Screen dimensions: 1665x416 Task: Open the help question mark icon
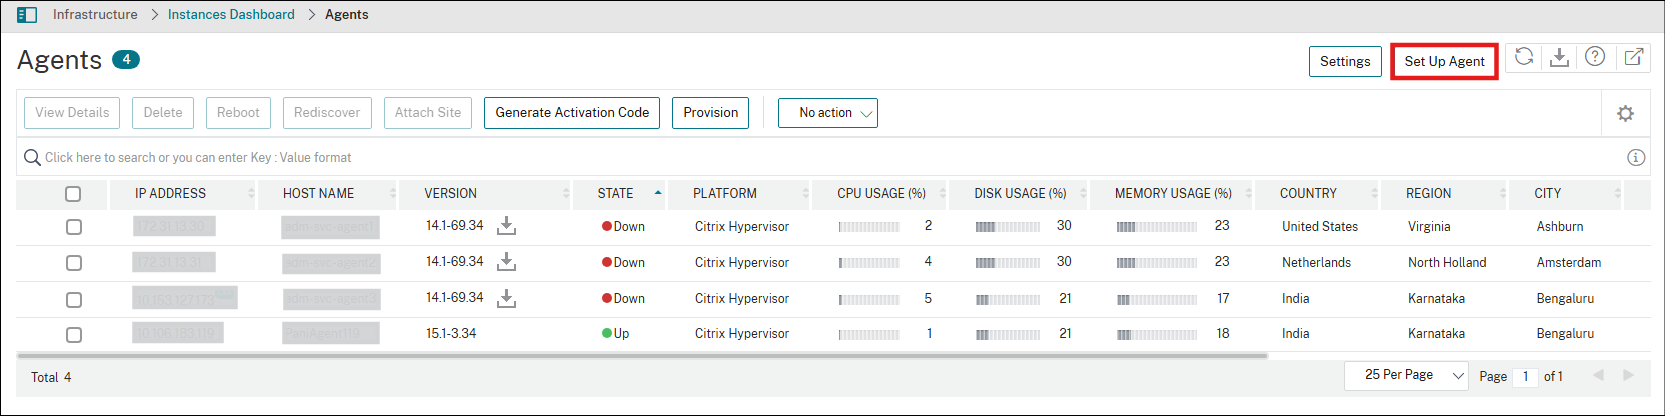click(1595, 57)
